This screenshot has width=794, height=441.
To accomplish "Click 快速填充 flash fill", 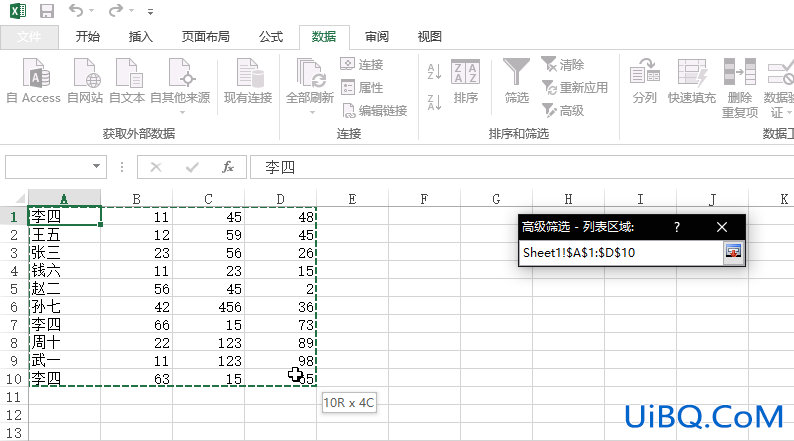I will click(692, 81).
